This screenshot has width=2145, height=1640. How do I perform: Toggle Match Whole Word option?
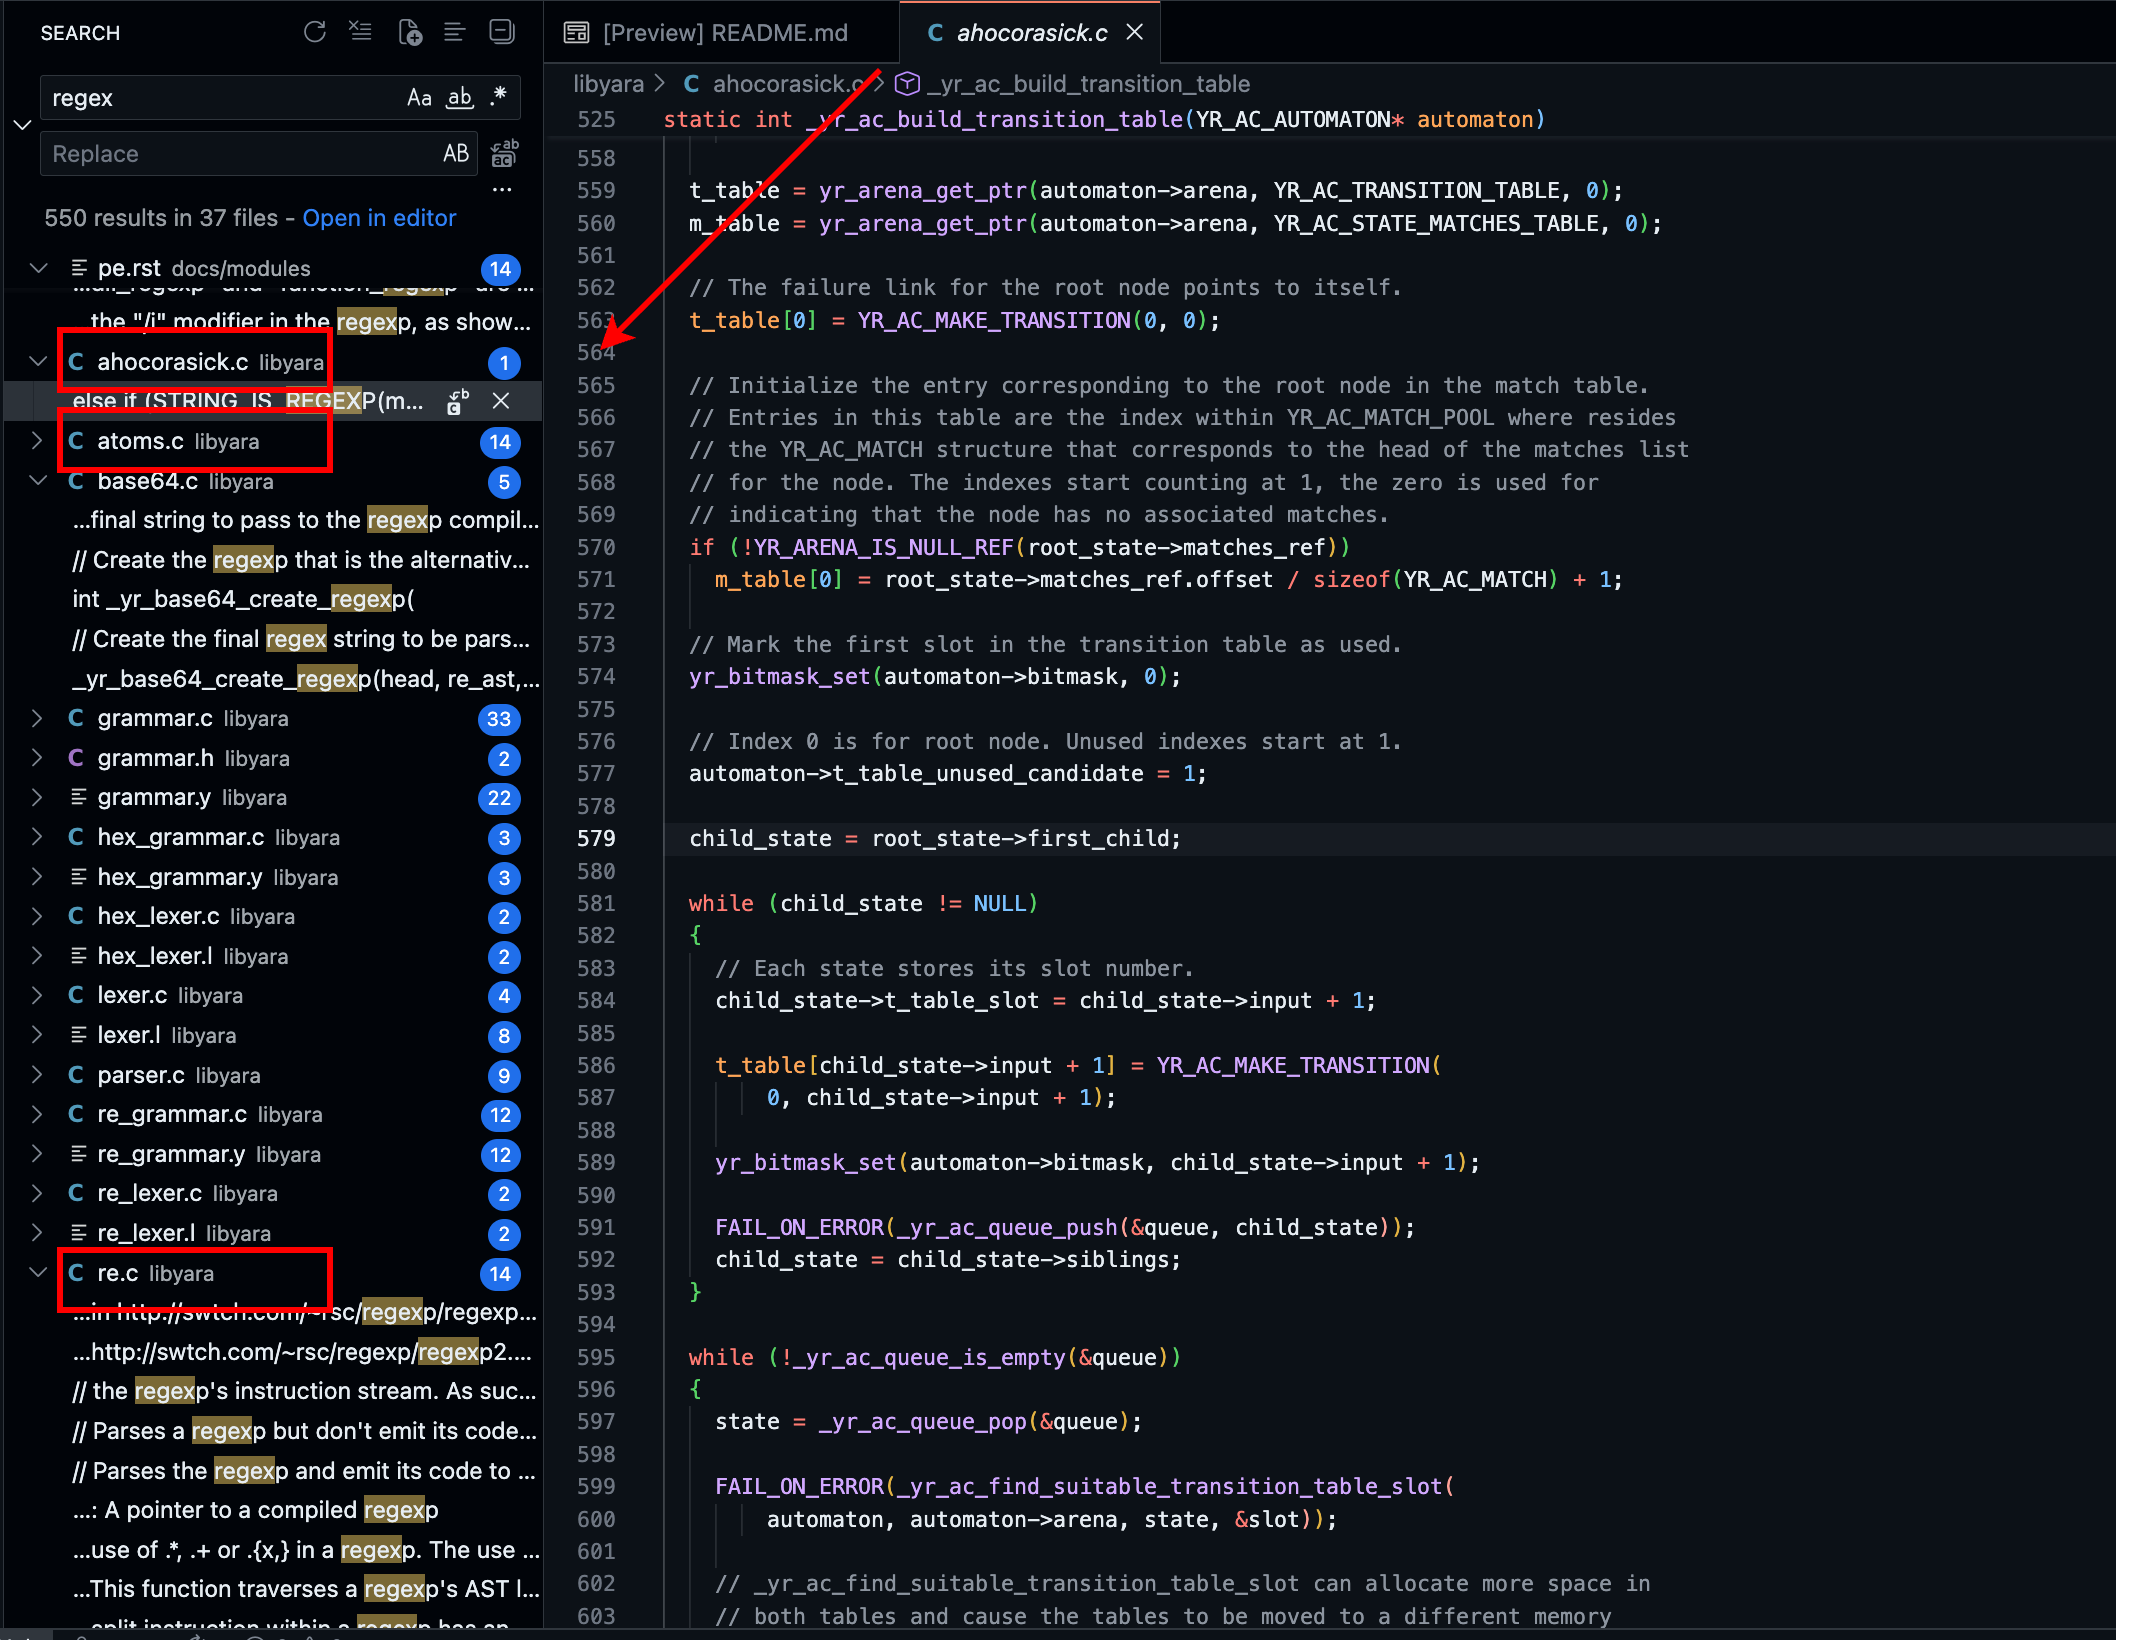[459, 97]
